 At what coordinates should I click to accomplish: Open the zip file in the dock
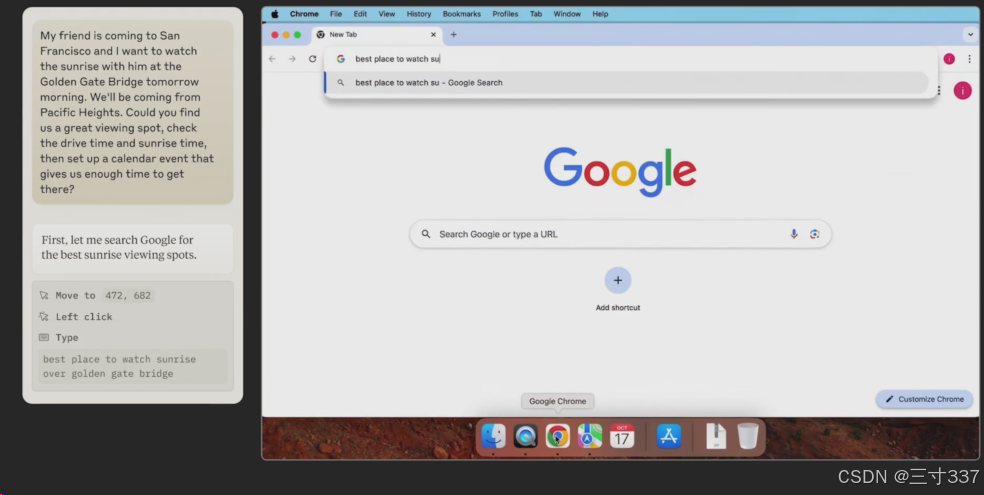click(716, 436)
